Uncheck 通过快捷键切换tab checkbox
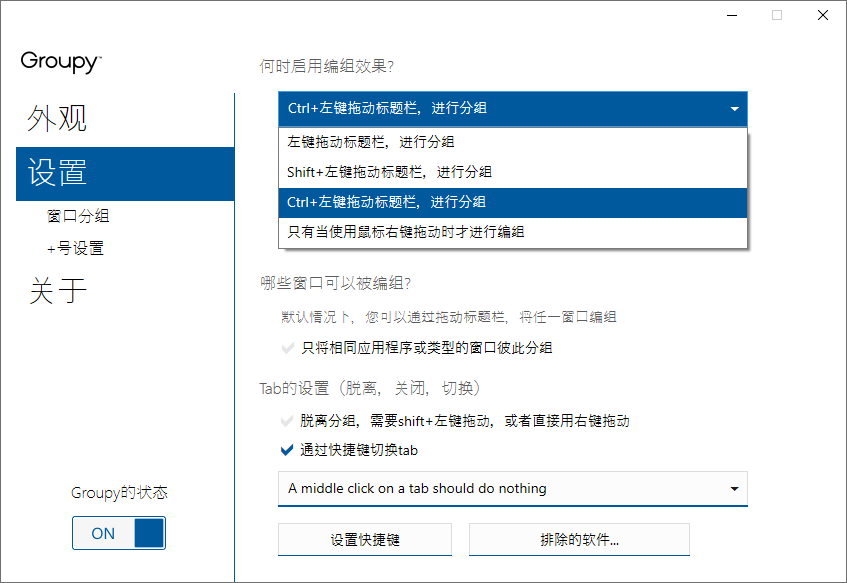Screen dimensions: 847x583 (x=289, y=450)
